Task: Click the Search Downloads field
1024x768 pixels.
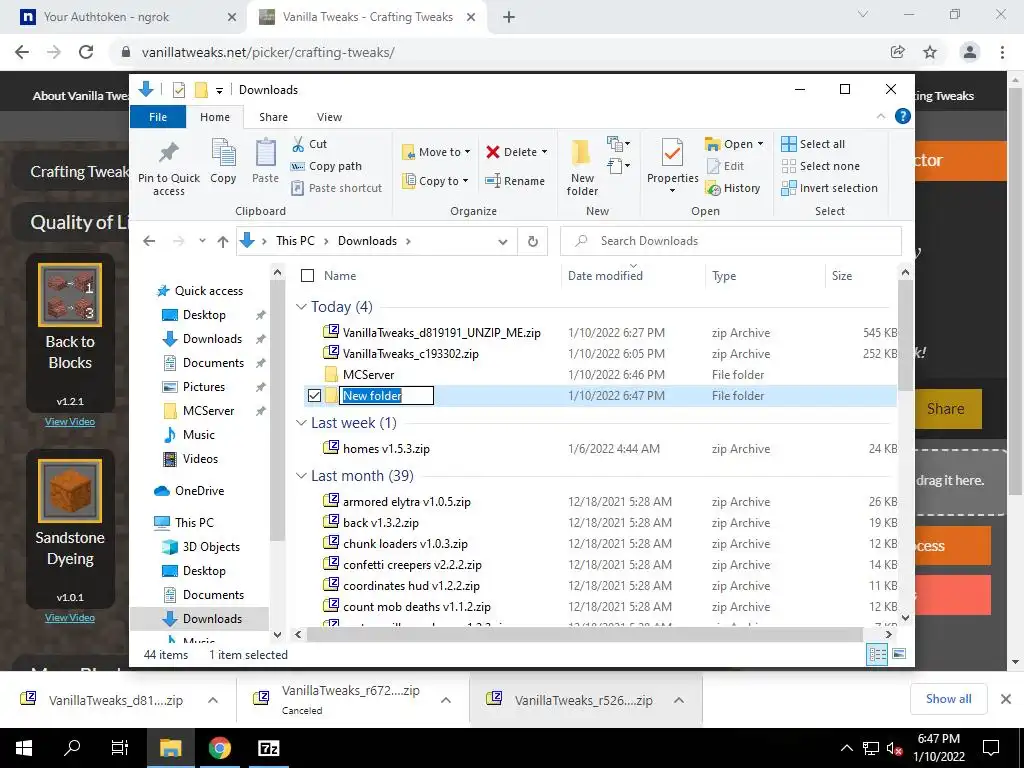Action: coord(731,241)
